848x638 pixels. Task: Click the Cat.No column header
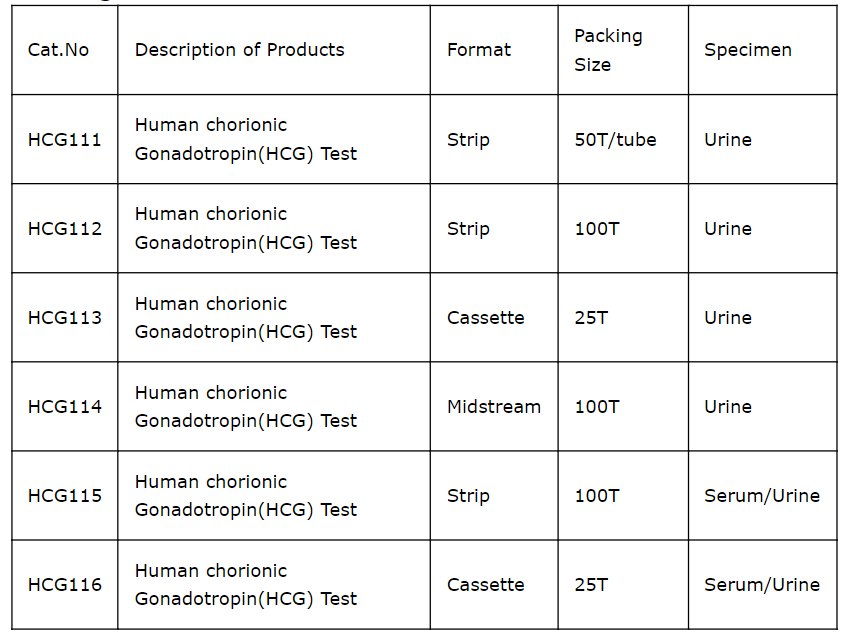coord(58,50)
